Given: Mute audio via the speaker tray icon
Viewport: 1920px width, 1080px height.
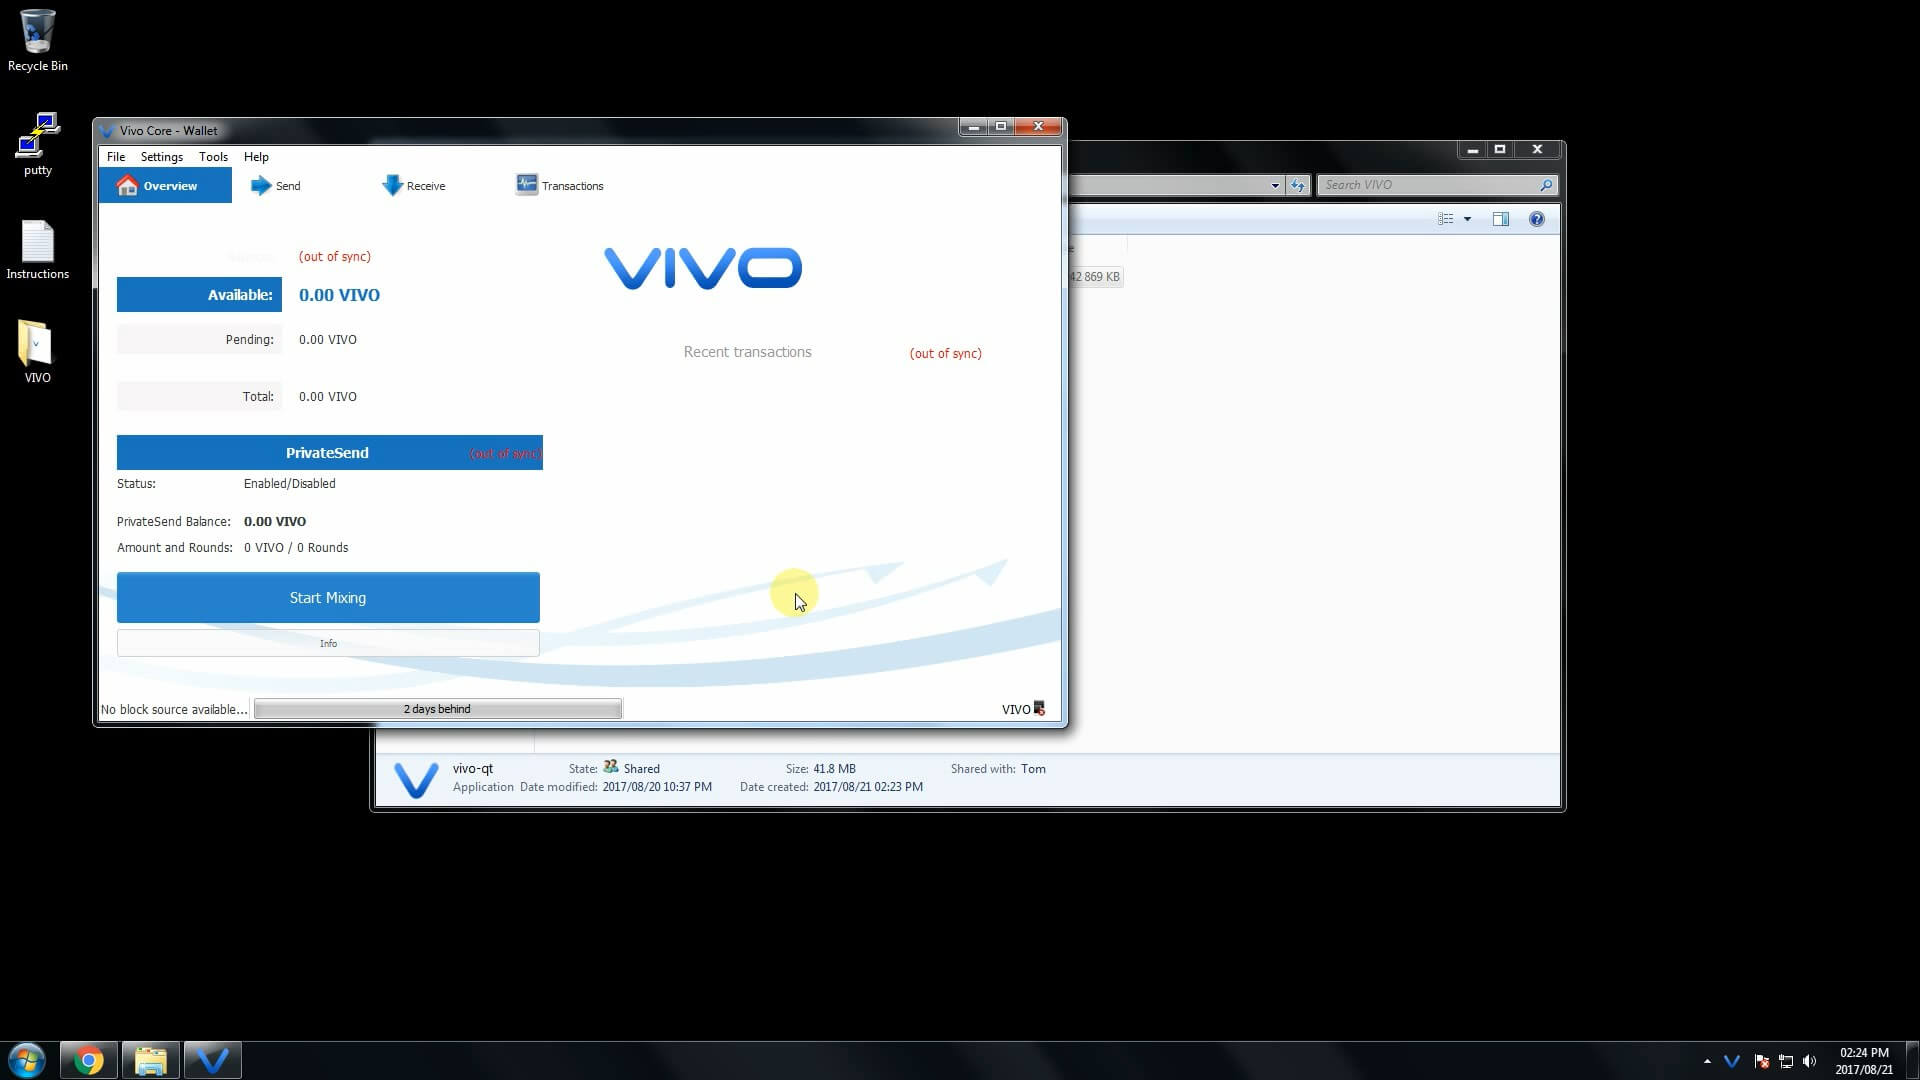Looking at the screenshot, I should [1812, 1061].
